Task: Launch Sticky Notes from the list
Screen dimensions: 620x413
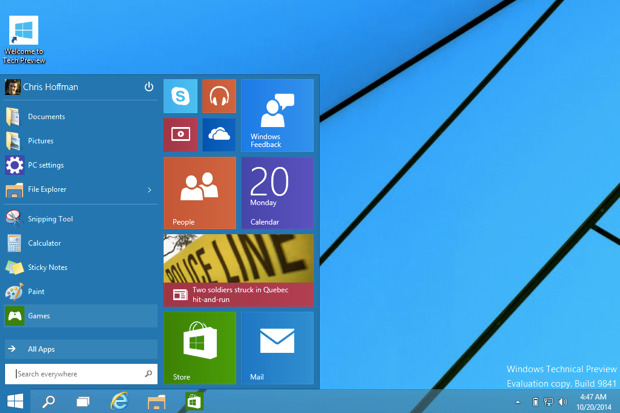Action: (x=81, y=267)
